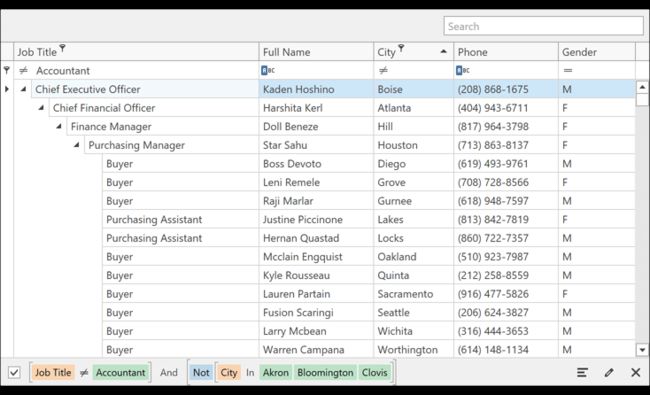Click the Atlanta city cell
Viewport: 650px width, 395px height.
(x=414, y=108)
